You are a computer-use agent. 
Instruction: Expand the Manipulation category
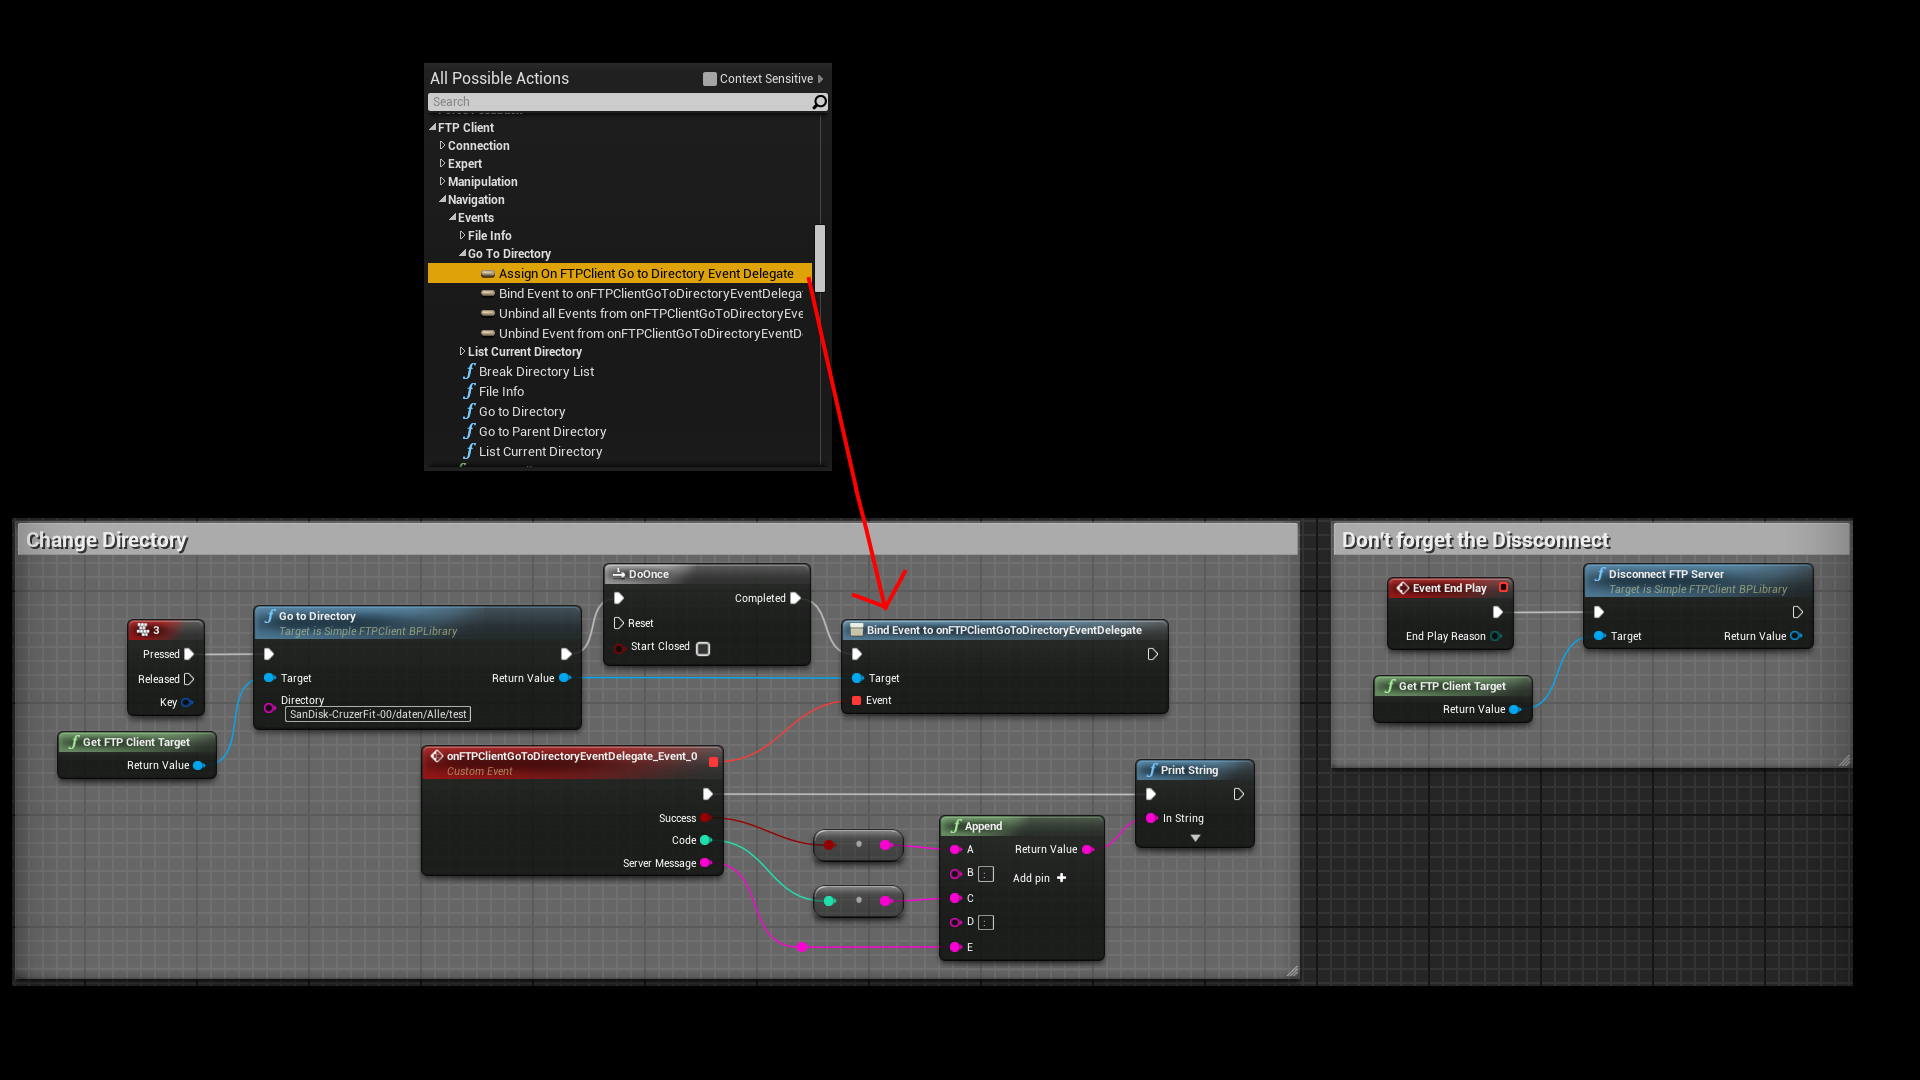point(442,182)
